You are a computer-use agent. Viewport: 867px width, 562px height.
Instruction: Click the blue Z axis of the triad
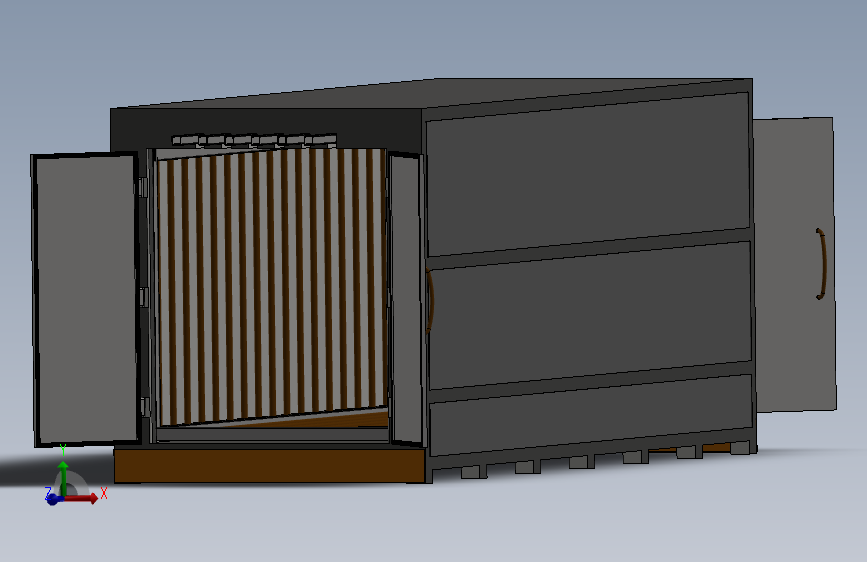pyautogui.click(x=52, y=499)
